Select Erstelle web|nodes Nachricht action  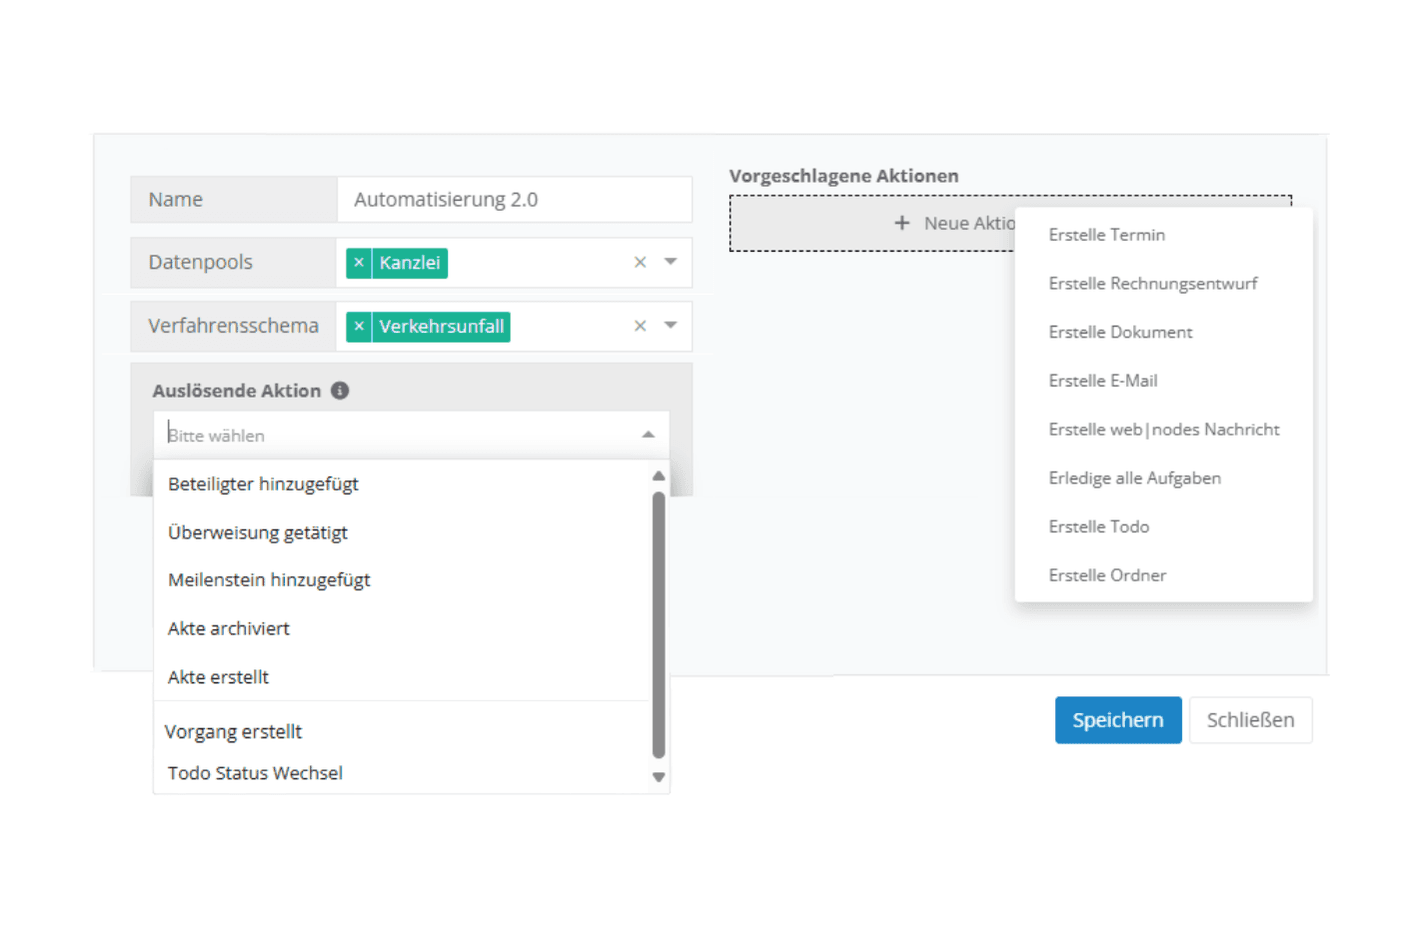point(1163,430)
